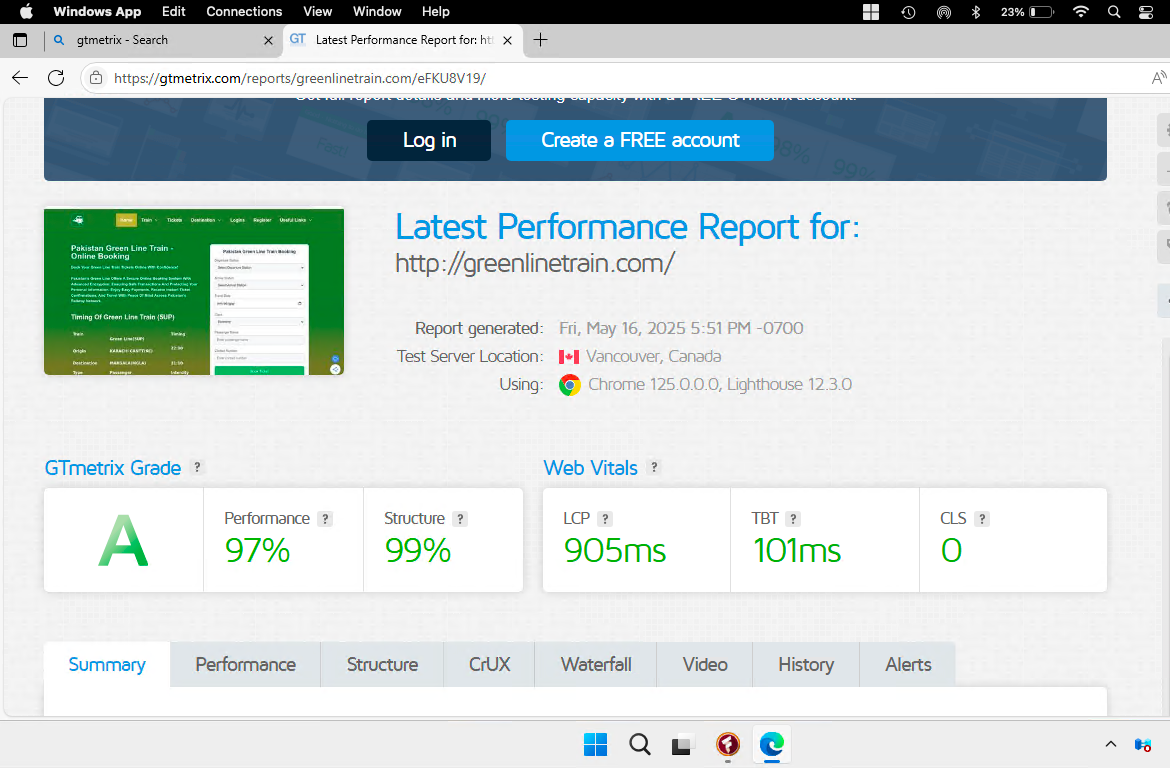
Task: Click the TBT help question mark icon
Action: click(793, 519)
